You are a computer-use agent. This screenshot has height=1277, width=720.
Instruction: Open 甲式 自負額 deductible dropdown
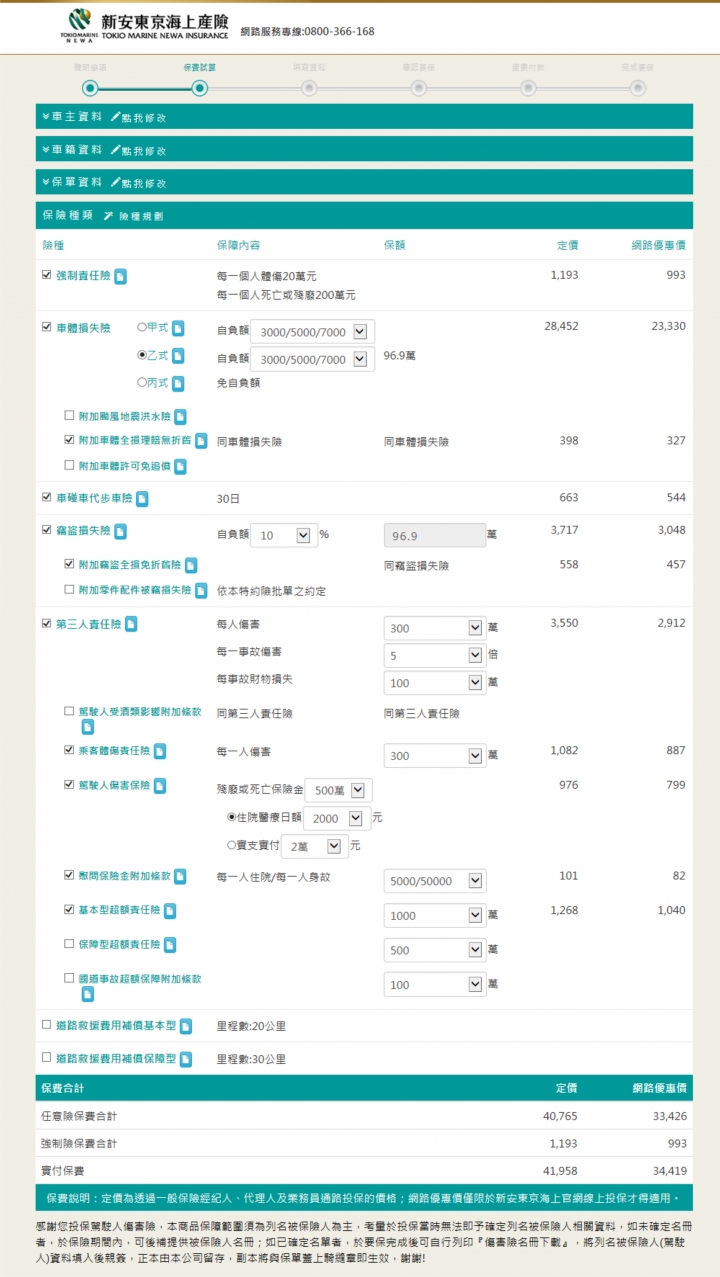point(312,331)
